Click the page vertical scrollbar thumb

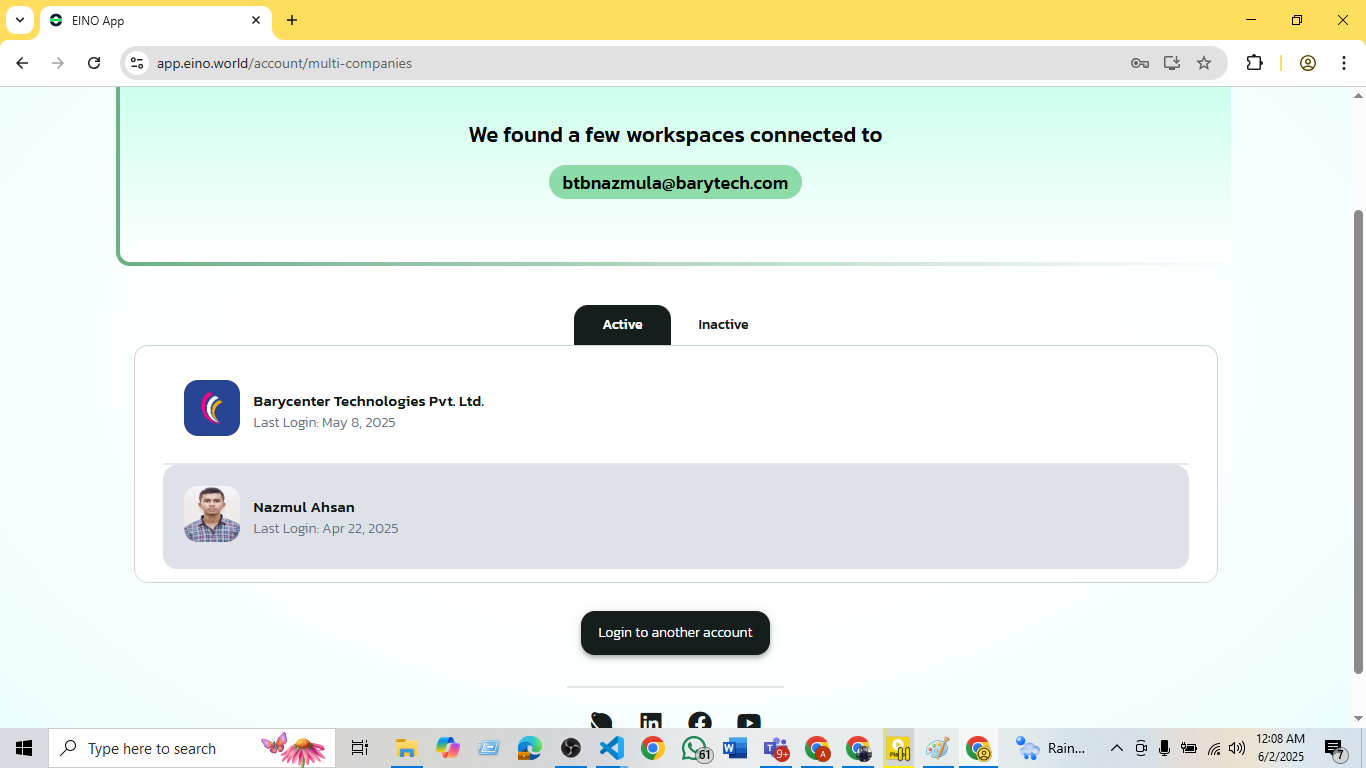[x=1358, y=440]
